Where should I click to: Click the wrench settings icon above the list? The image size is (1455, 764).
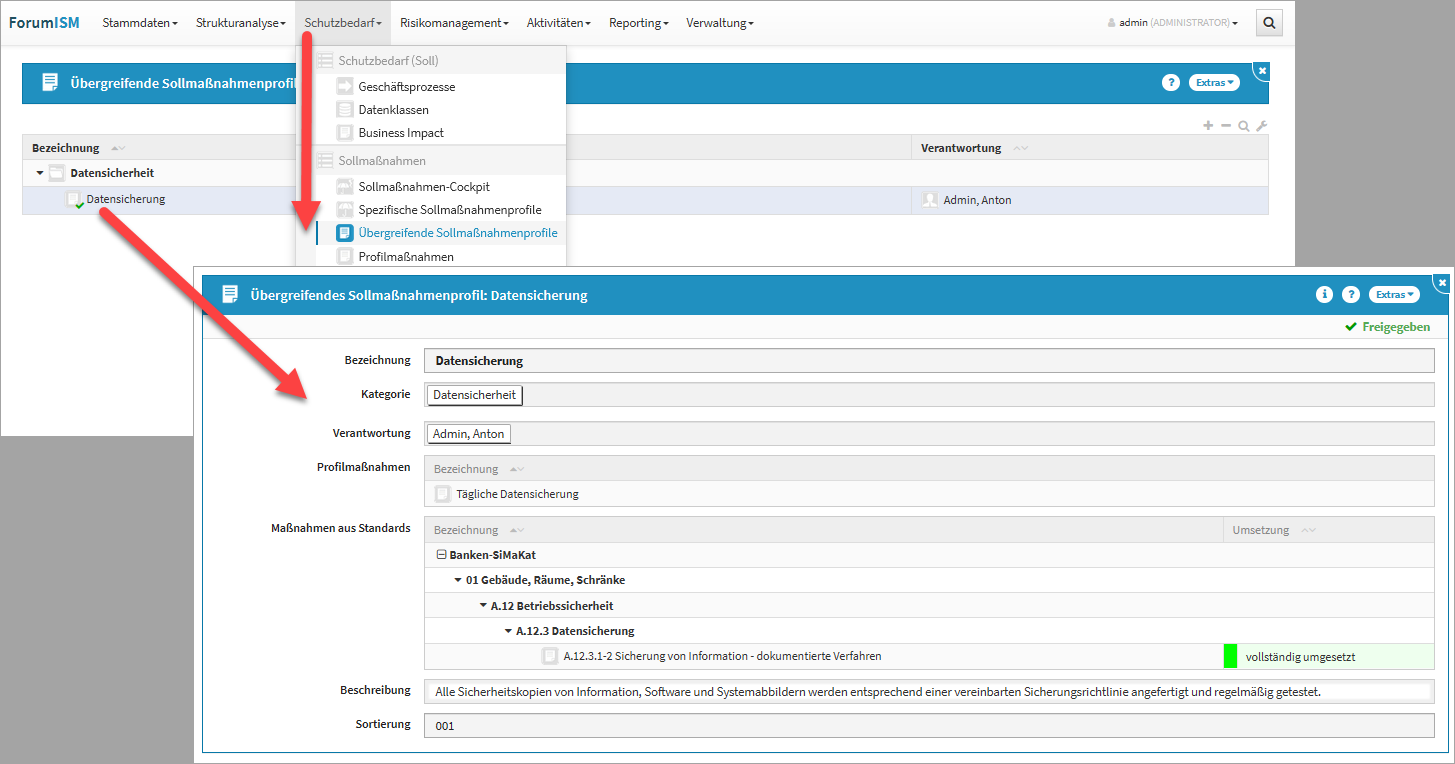[x=1261, y=126]
